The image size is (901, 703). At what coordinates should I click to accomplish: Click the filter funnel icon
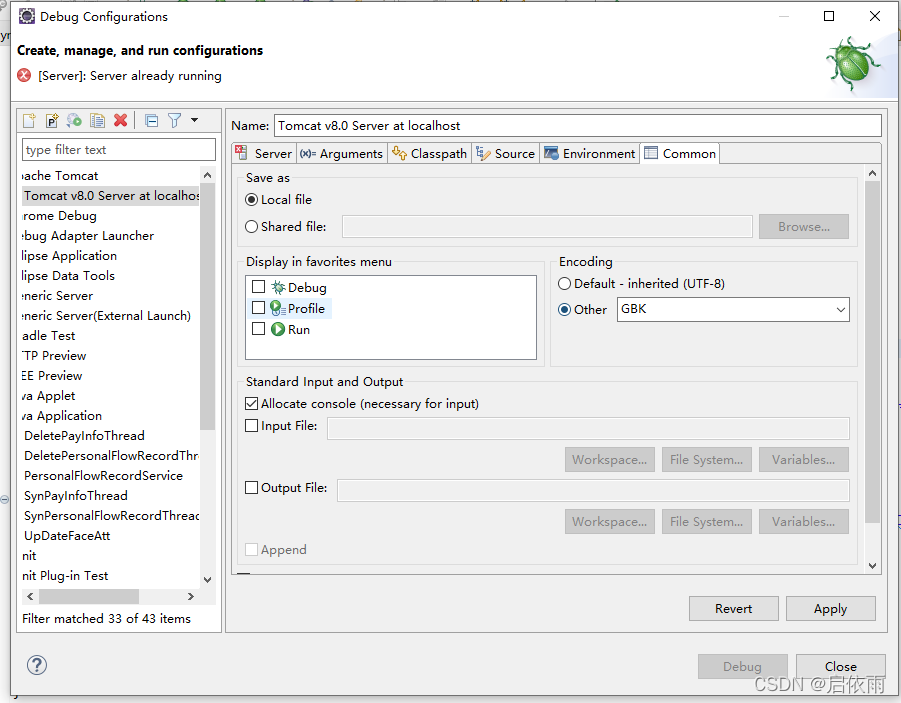coord(175,120)
